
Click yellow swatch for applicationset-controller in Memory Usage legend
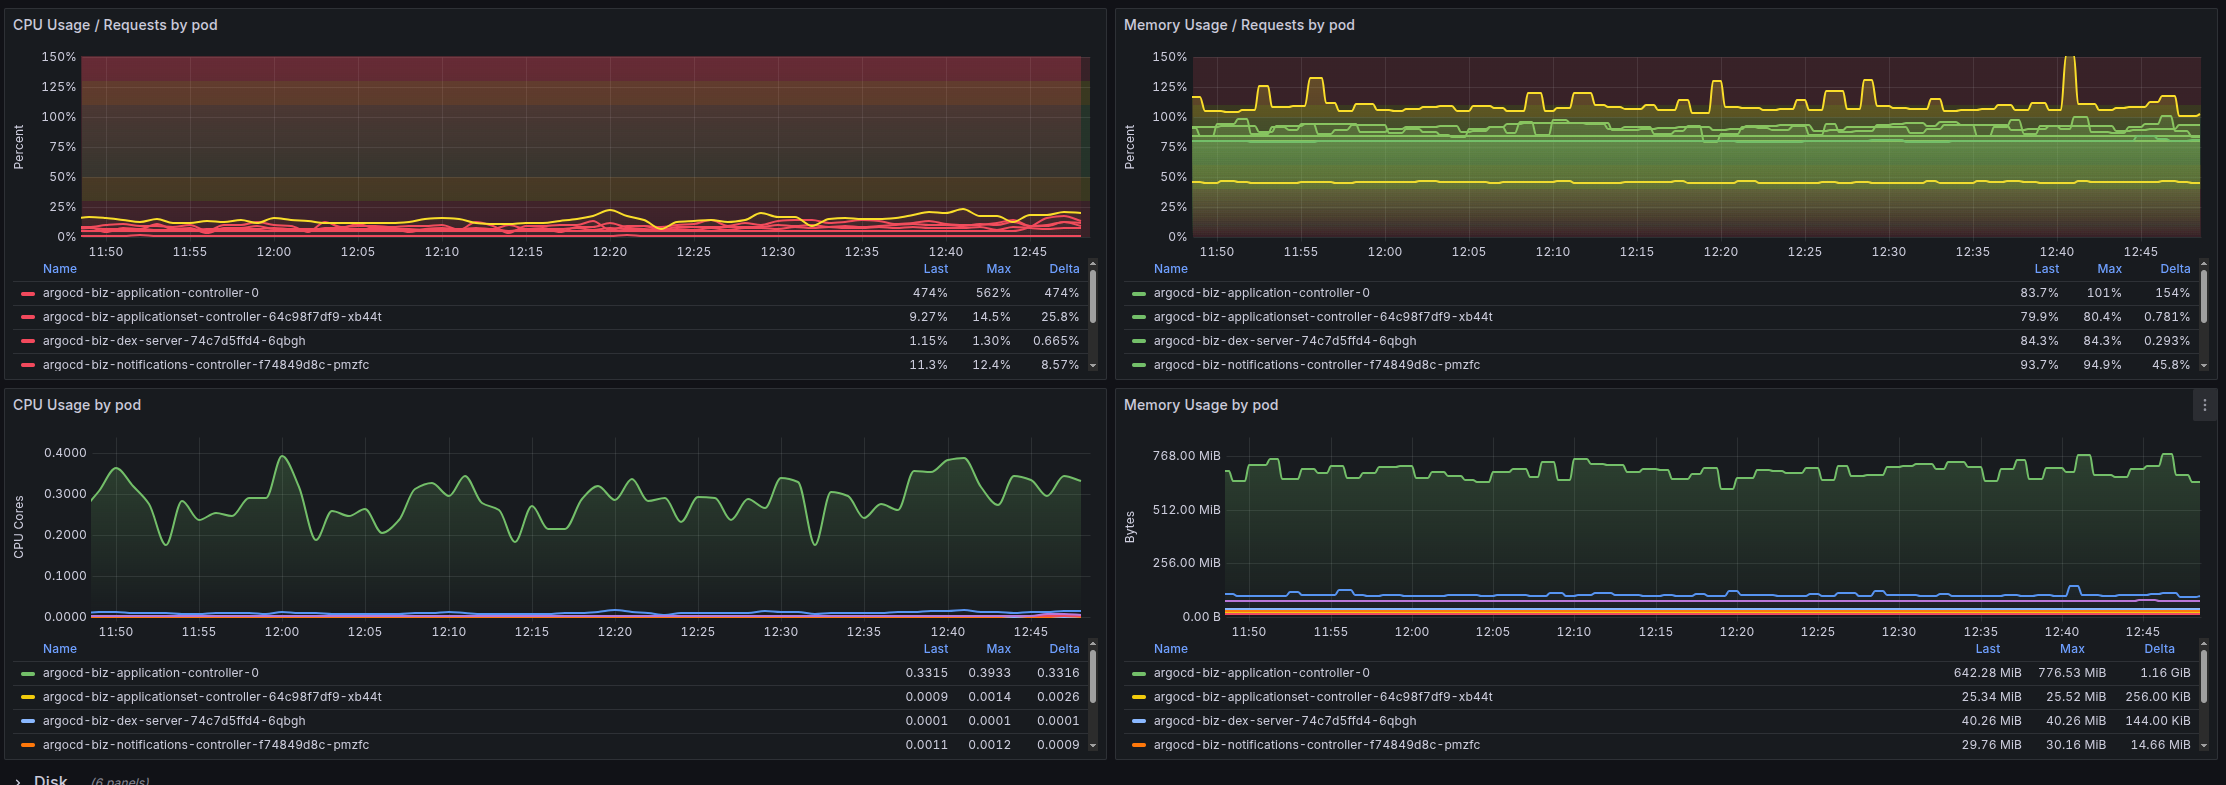(1139, 698)
